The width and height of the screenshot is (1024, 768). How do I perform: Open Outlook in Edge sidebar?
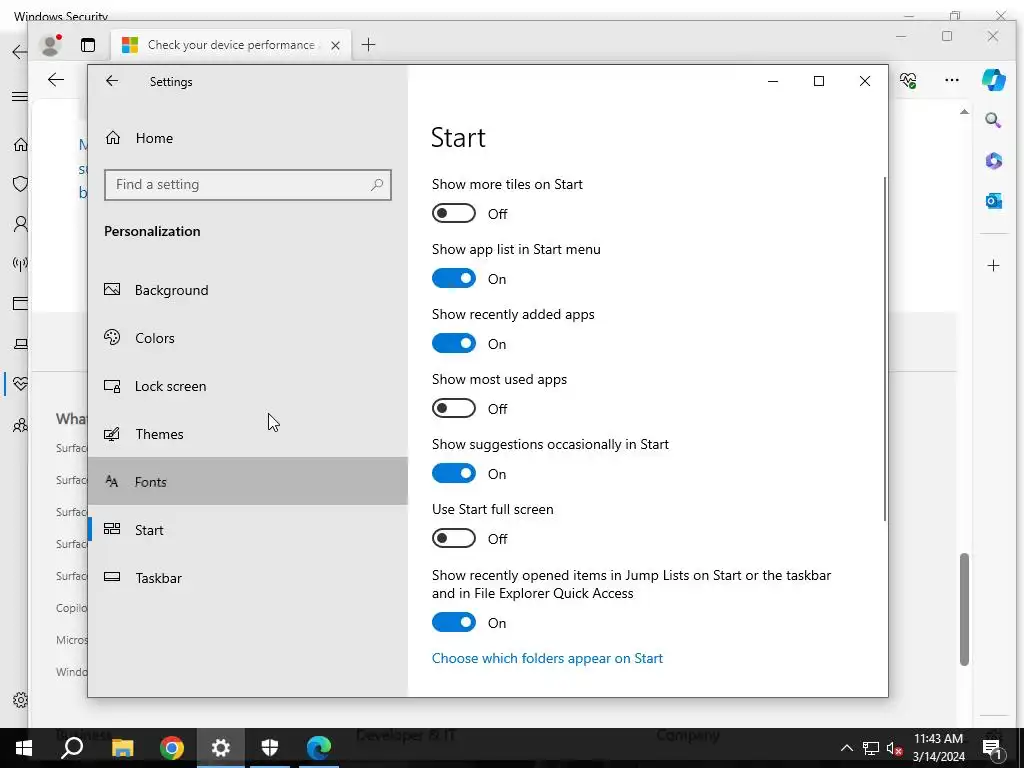(993, 200)
